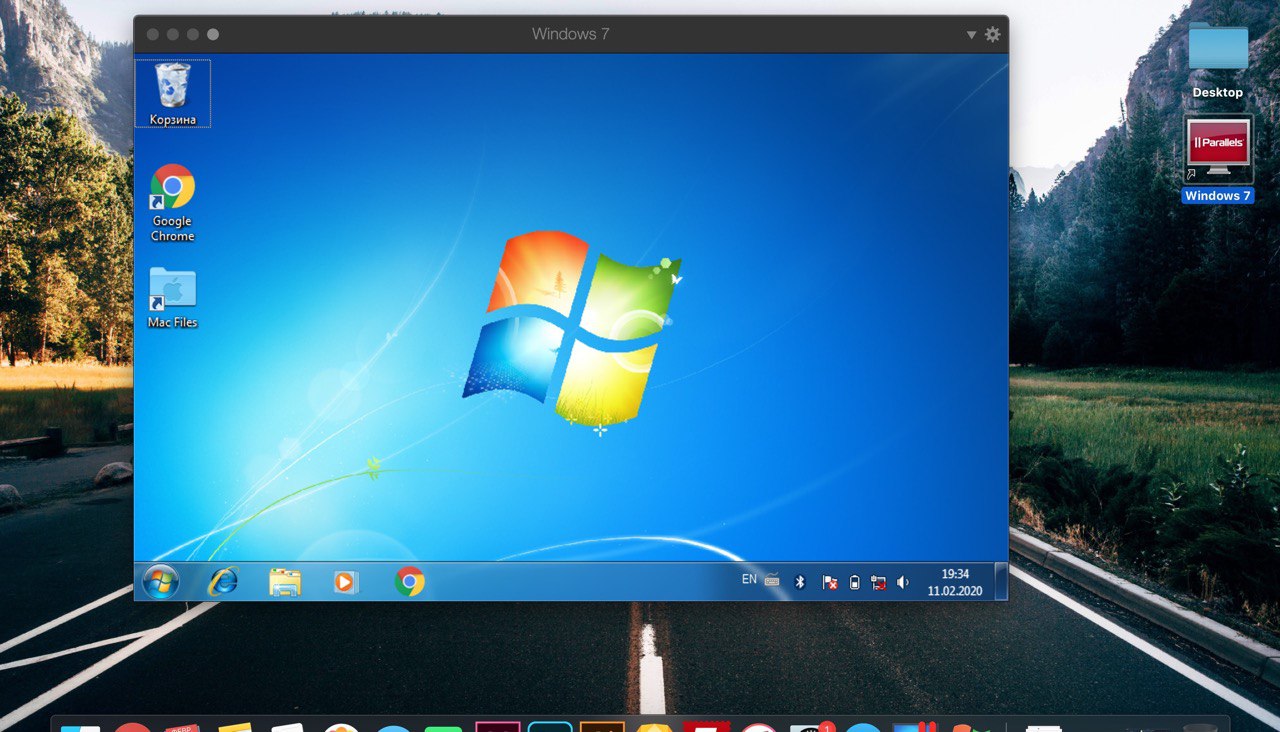Select the Windows 7 Parallels shortcut
This screenshot has width=1280, height=732.
coord(1218,159)
